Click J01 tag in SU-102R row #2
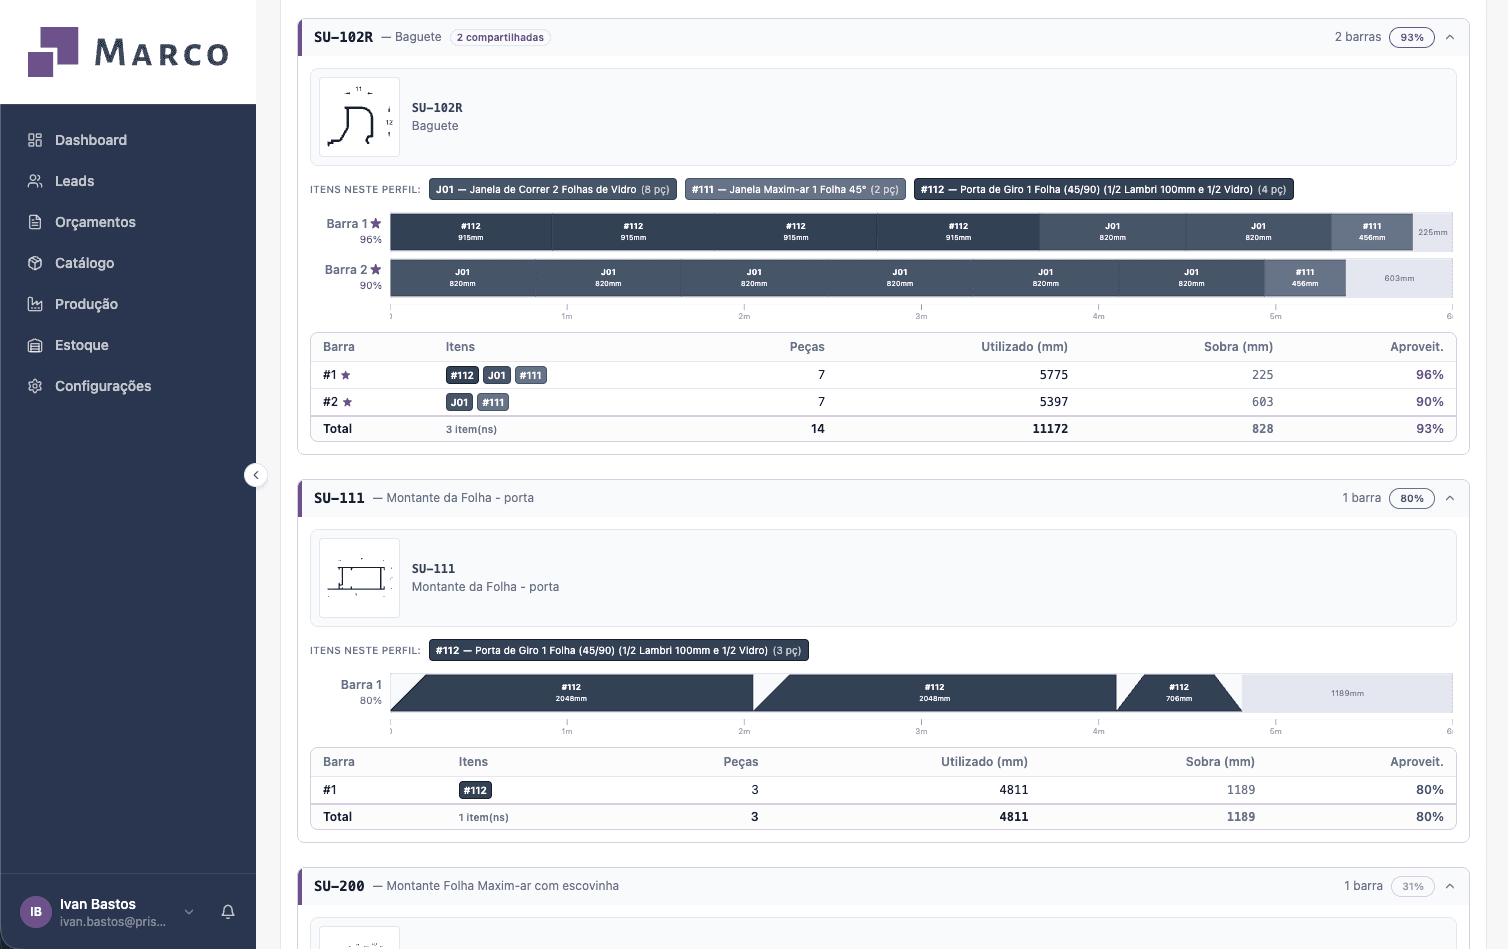 [x=459, y=402]
